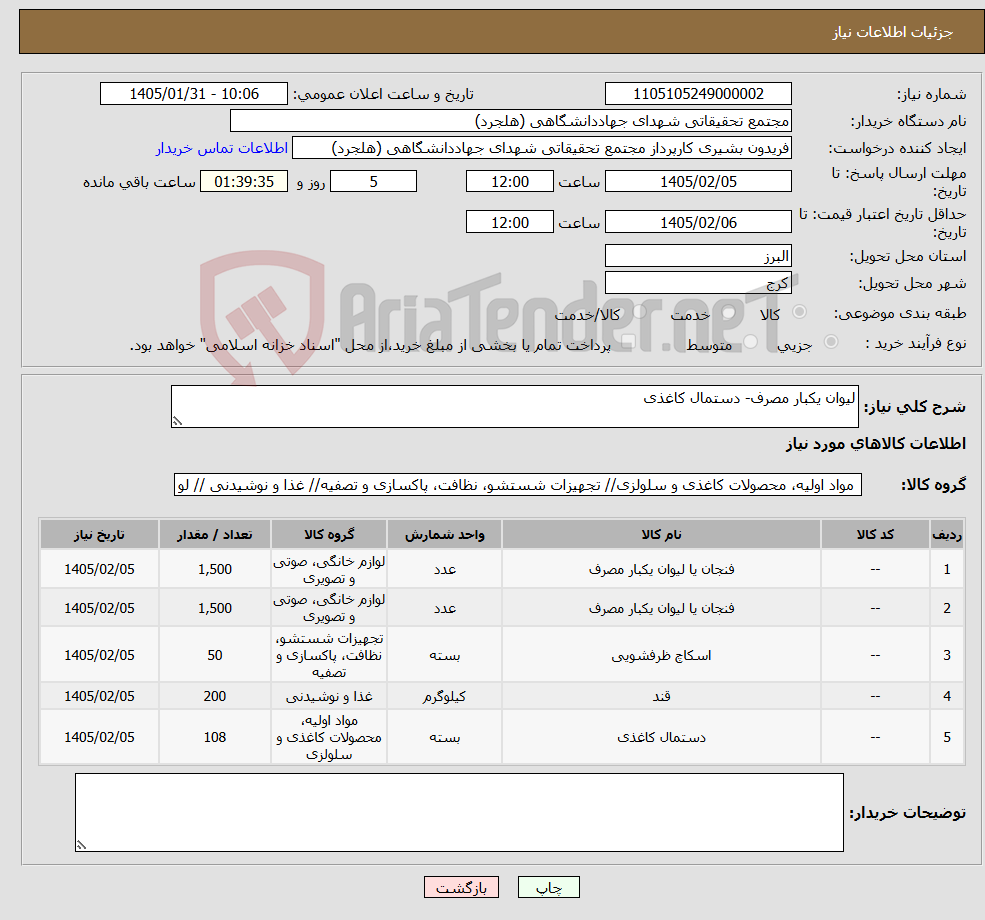The height and width of the screenshot is (920, 985).
Task: Click the remaining days field showing 5
Action: (x=373, y=181)
